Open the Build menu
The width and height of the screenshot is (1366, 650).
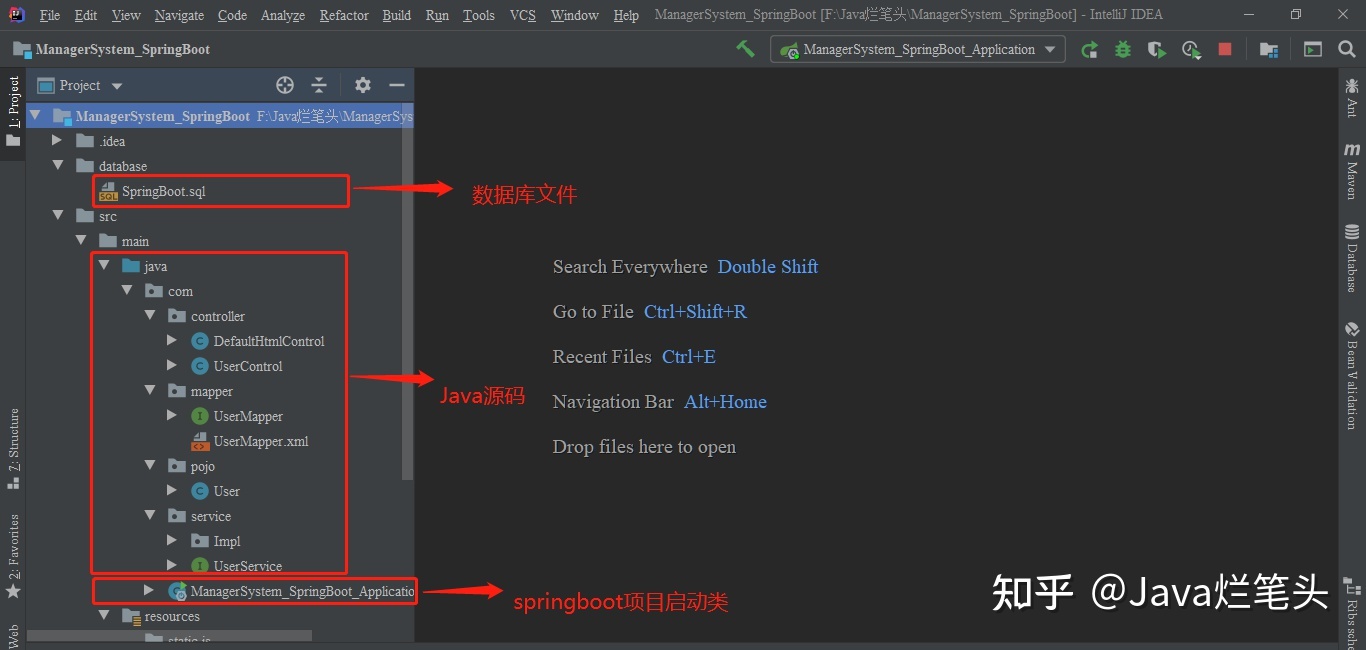point(397,15)
